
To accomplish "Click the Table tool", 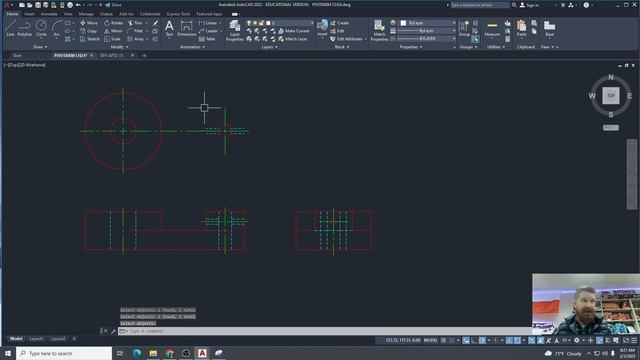I will click(x=207, y=39).
